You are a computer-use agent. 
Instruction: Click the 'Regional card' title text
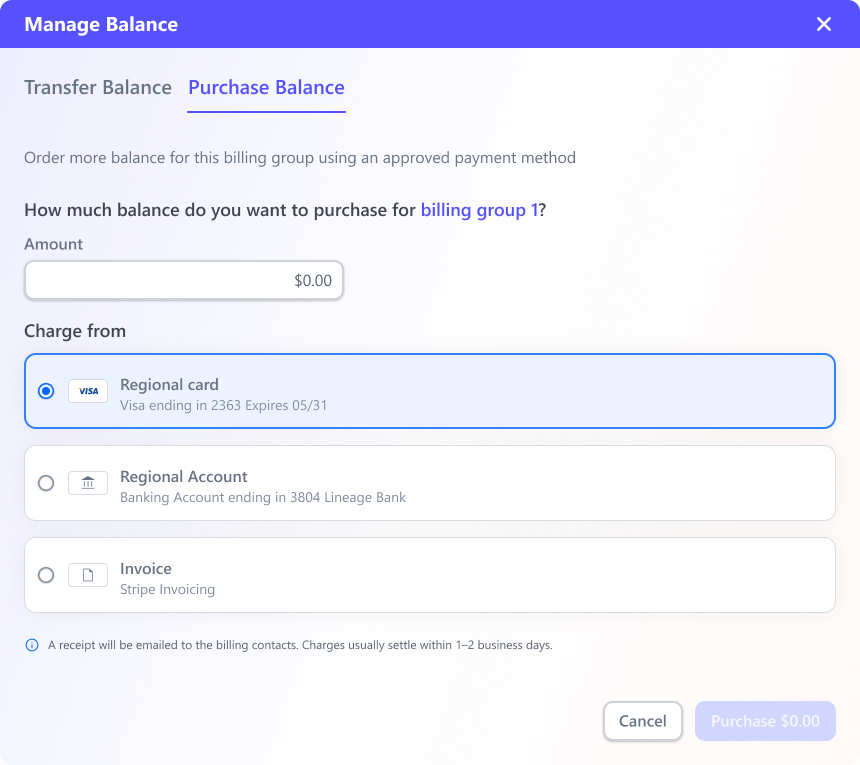[169, 384]
